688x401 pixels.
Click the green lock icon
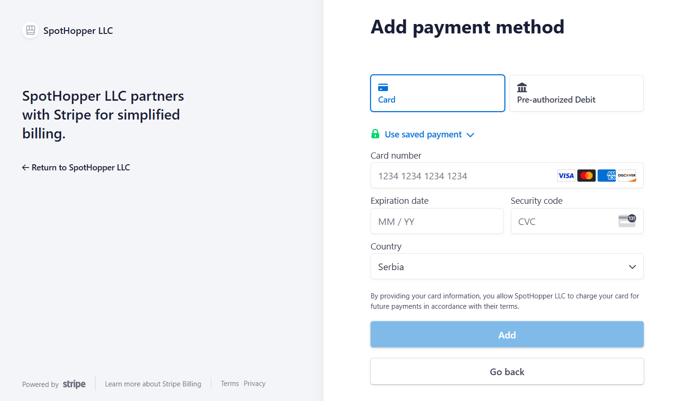[x=375, y=134]
